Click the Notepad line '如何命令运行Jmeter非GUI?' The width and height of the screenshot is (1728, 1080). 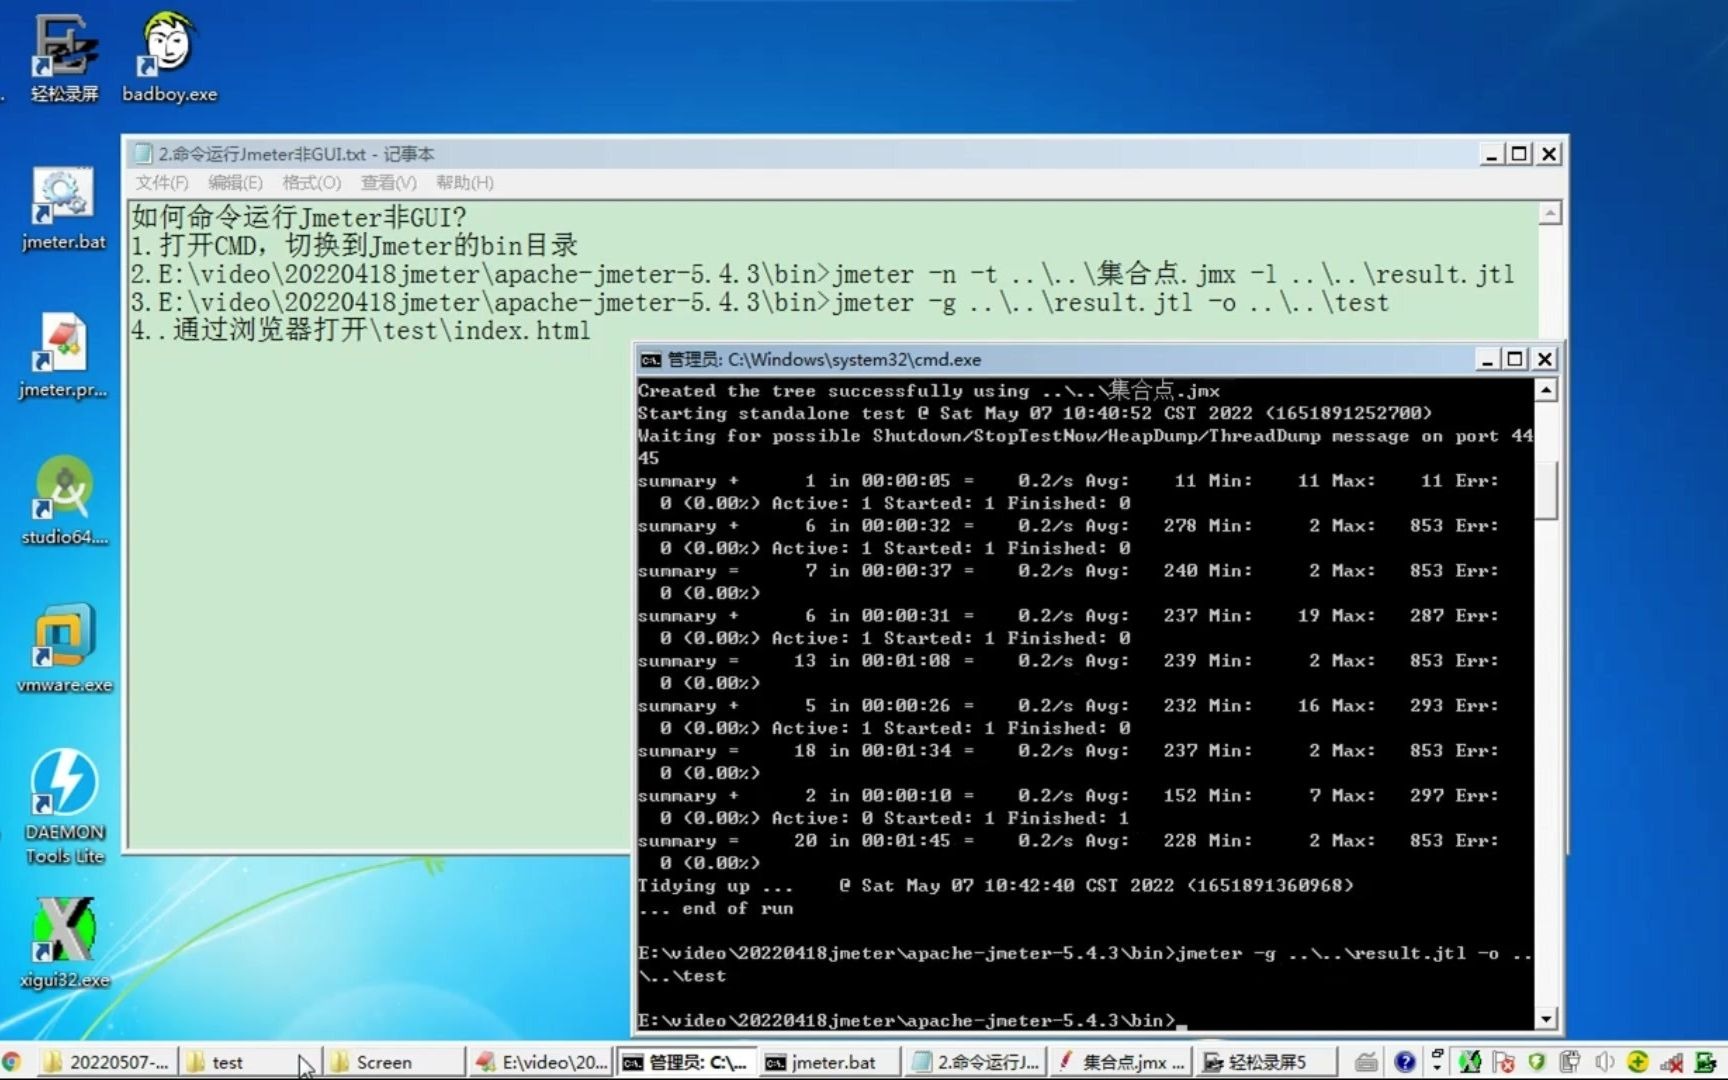pos(298,218)
